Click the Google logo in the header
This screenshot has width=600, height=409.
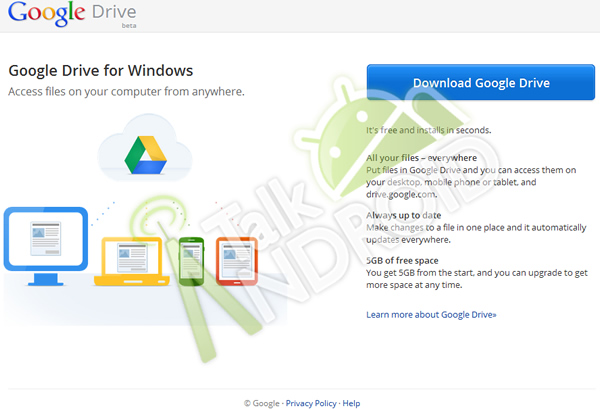46,13
